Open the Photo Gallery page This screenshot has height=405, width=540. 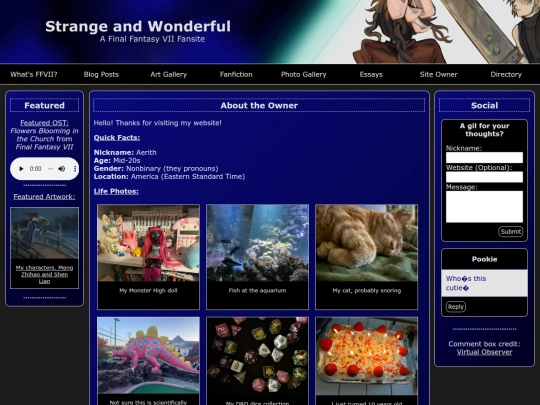pyautogui.click(x=303, y=74)
